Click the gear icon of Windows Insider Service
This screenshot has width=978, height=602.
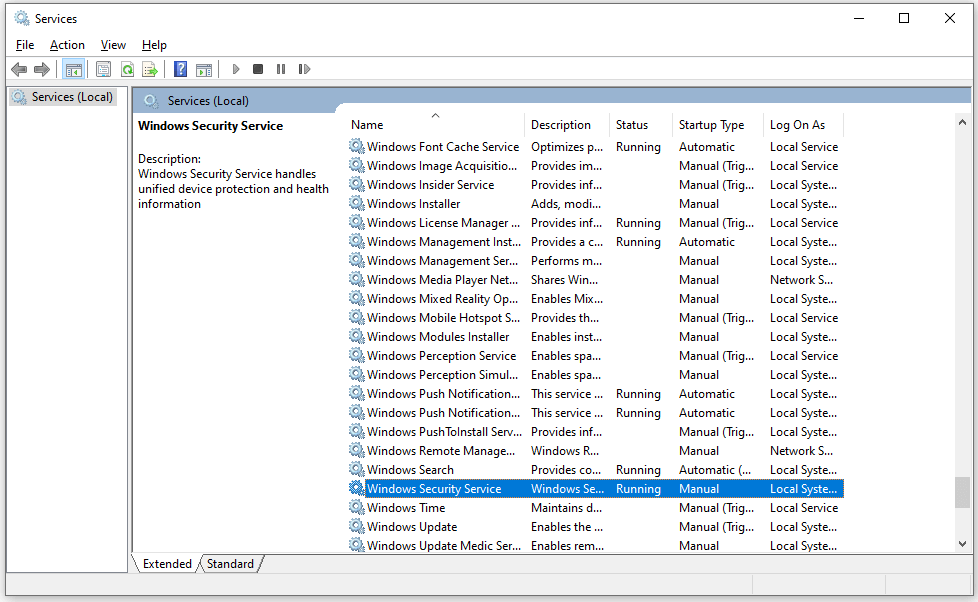[357, 185]
